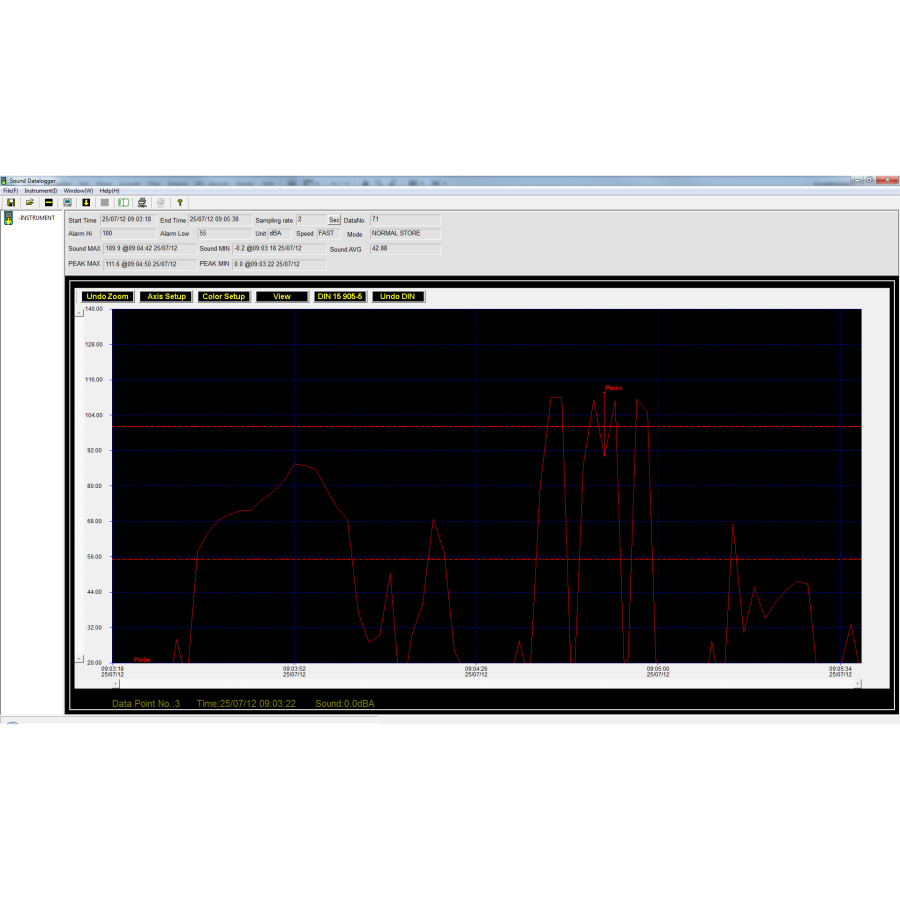
Task: Click the Sec button beside Sampling rate
Action: tap(334, 220)
